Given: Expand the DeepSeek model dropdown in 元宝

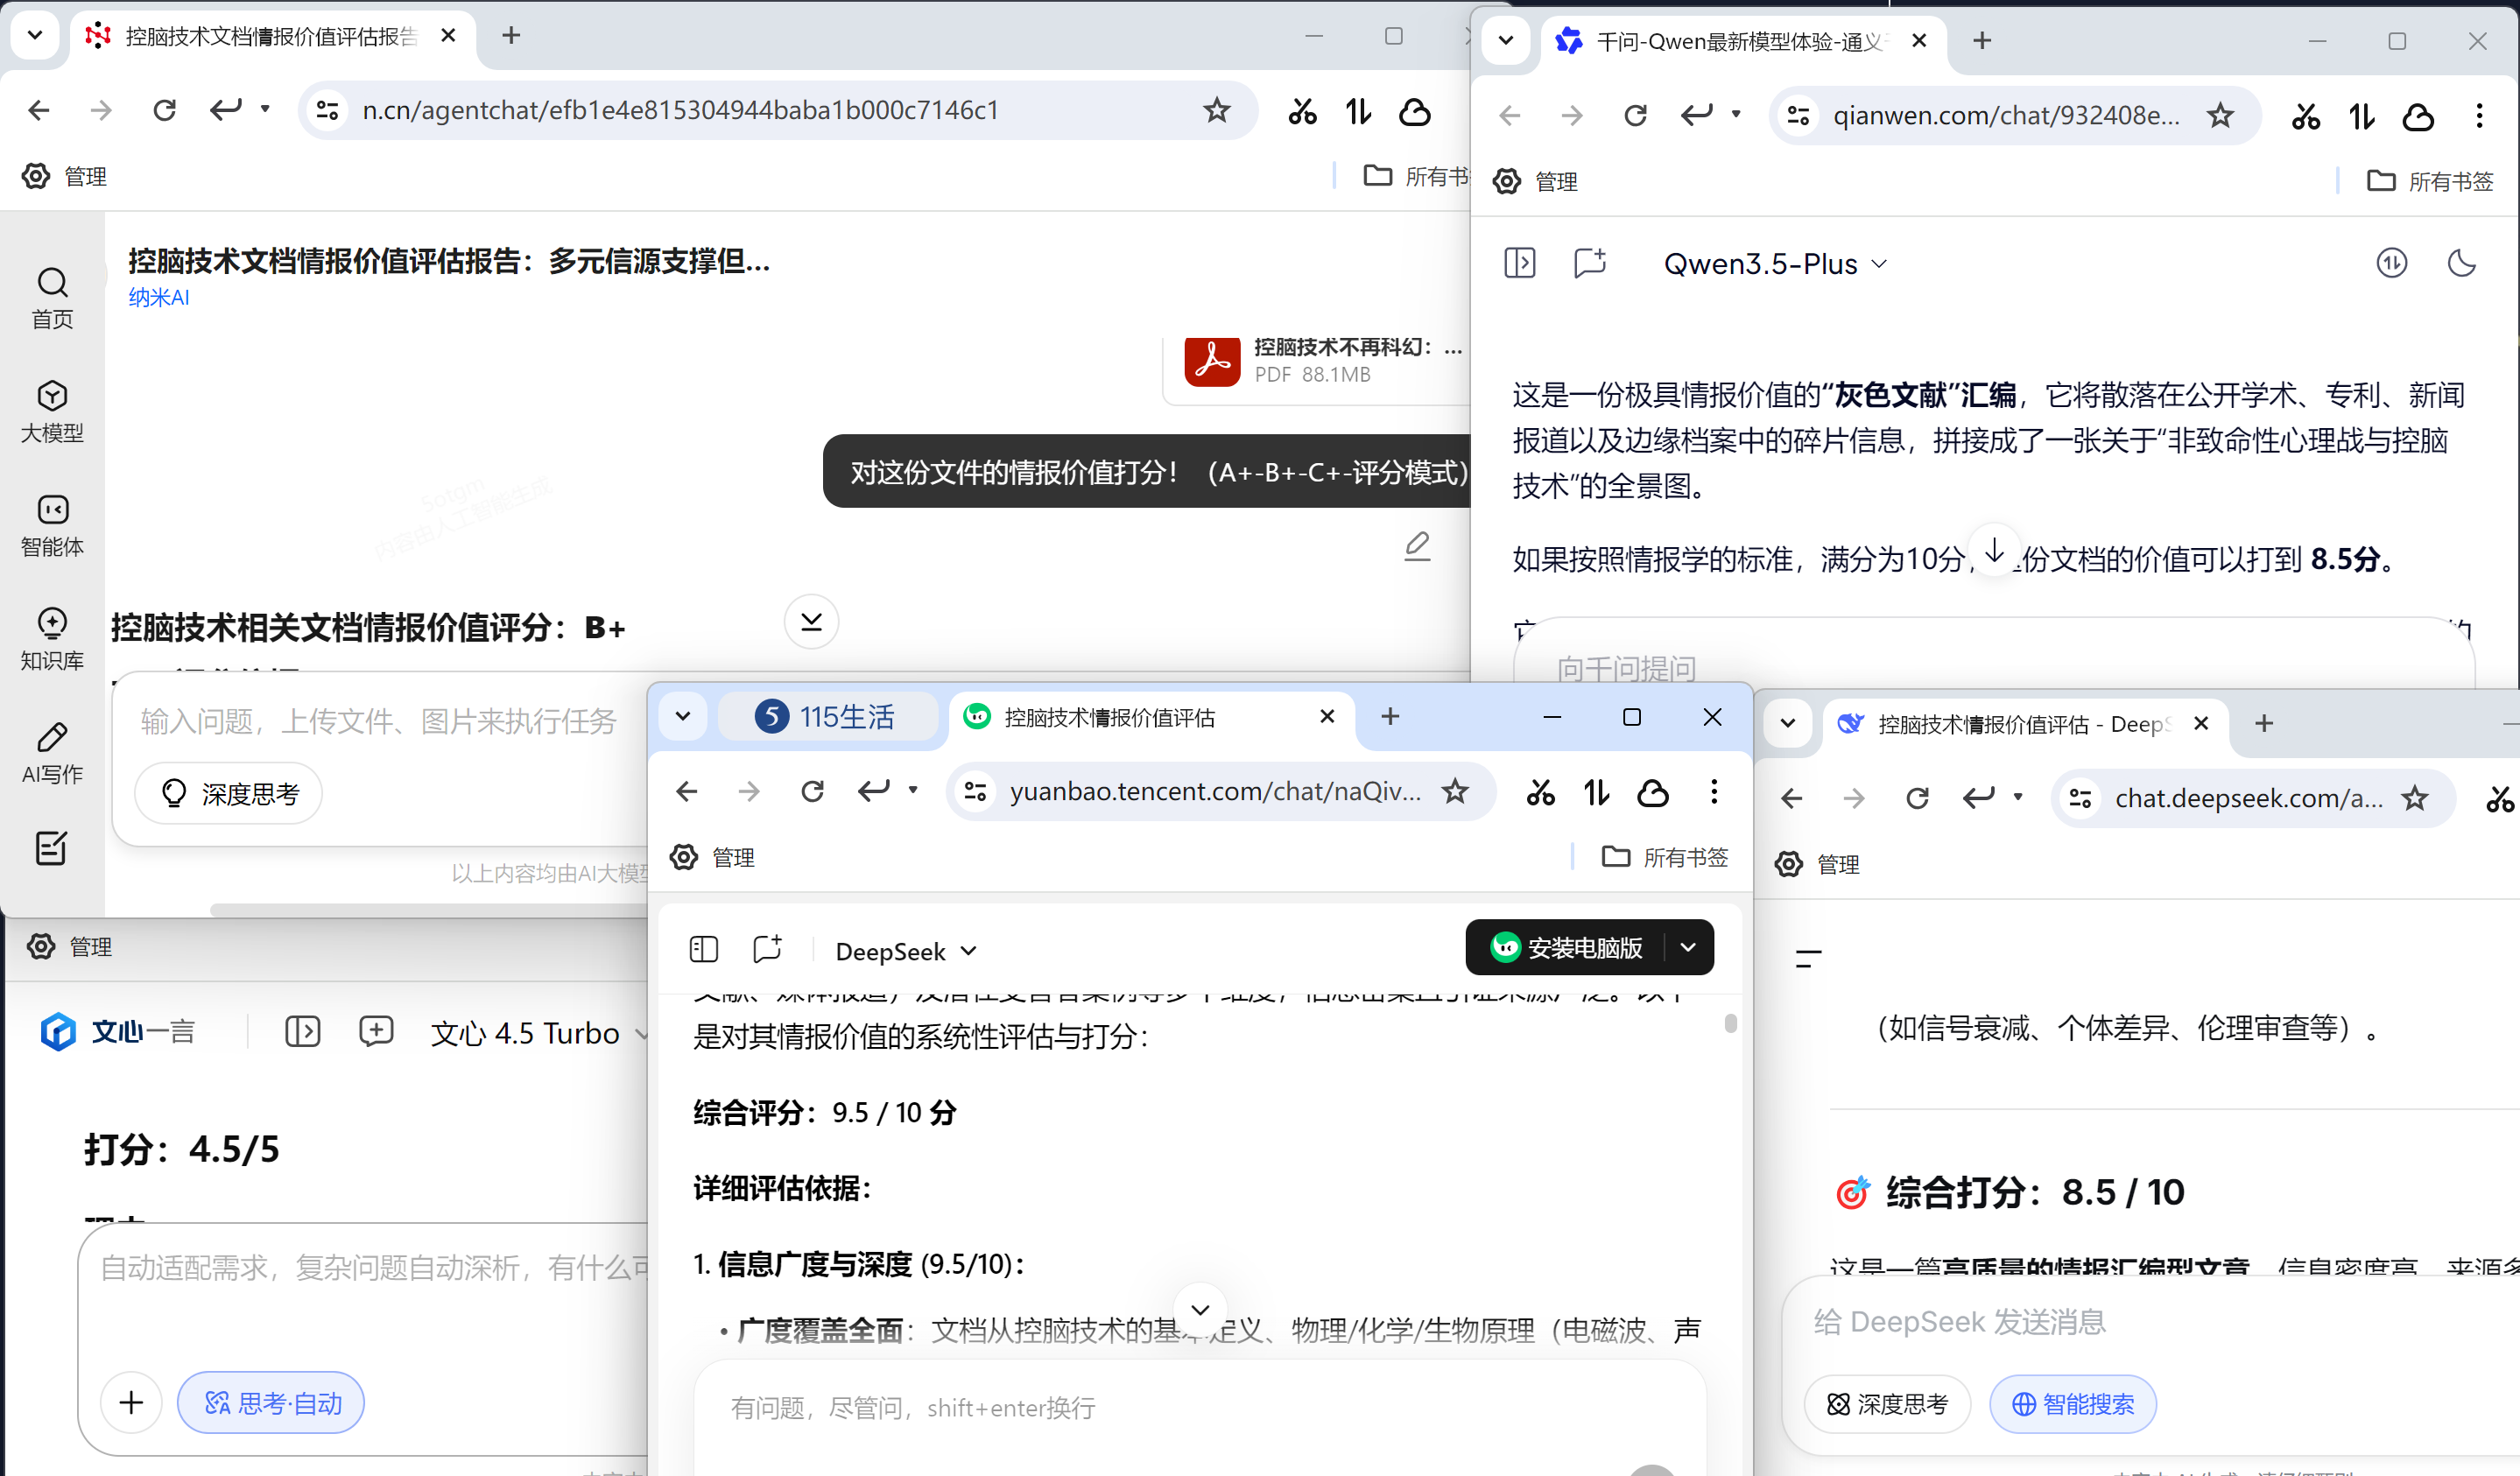Looking at the screenshot, I should tap(904, 951).
